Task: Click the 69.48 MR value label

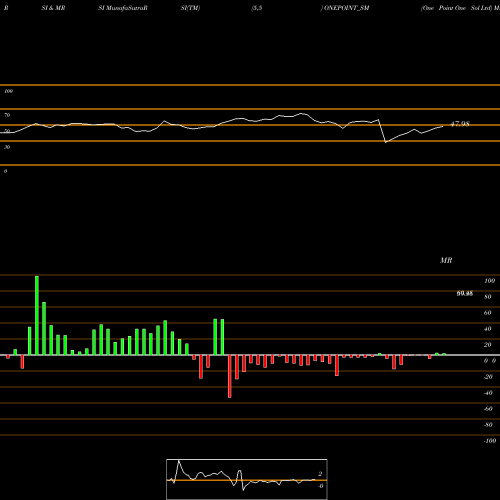Action: [x=465, y=294]
